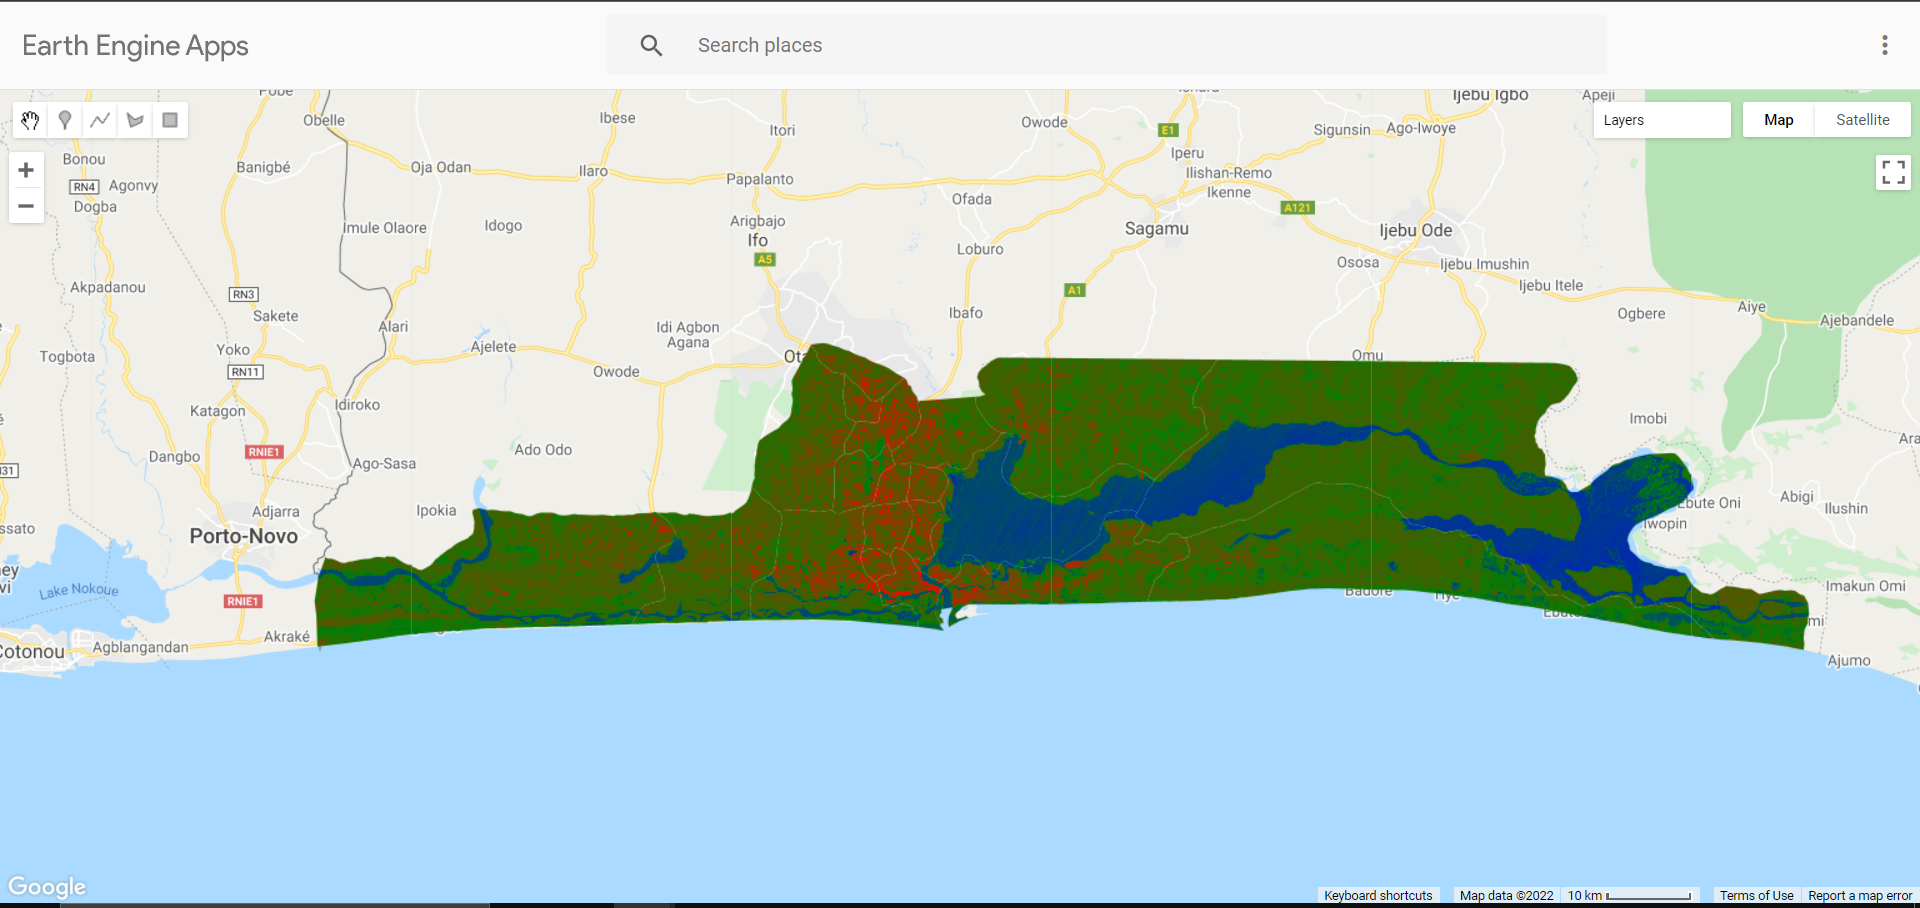Select the pan hand tool
Screen dimensions: 1920x908
point(29,120)
